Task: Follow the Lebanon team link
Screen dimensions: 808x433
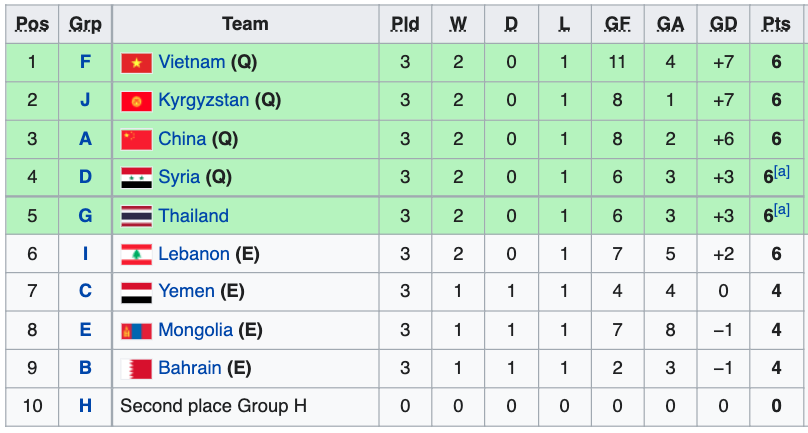Action: tap(194, 254)
